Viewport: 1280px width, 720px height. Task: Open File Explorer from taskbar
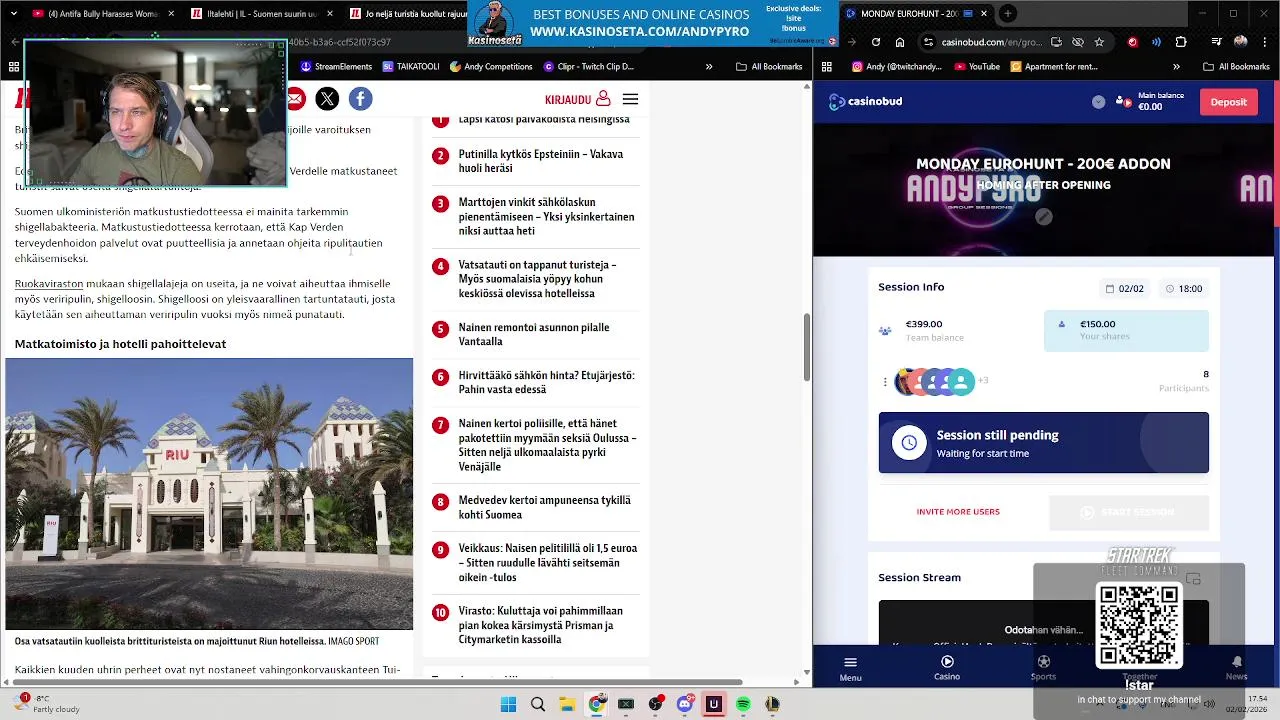tap(566, 704)
